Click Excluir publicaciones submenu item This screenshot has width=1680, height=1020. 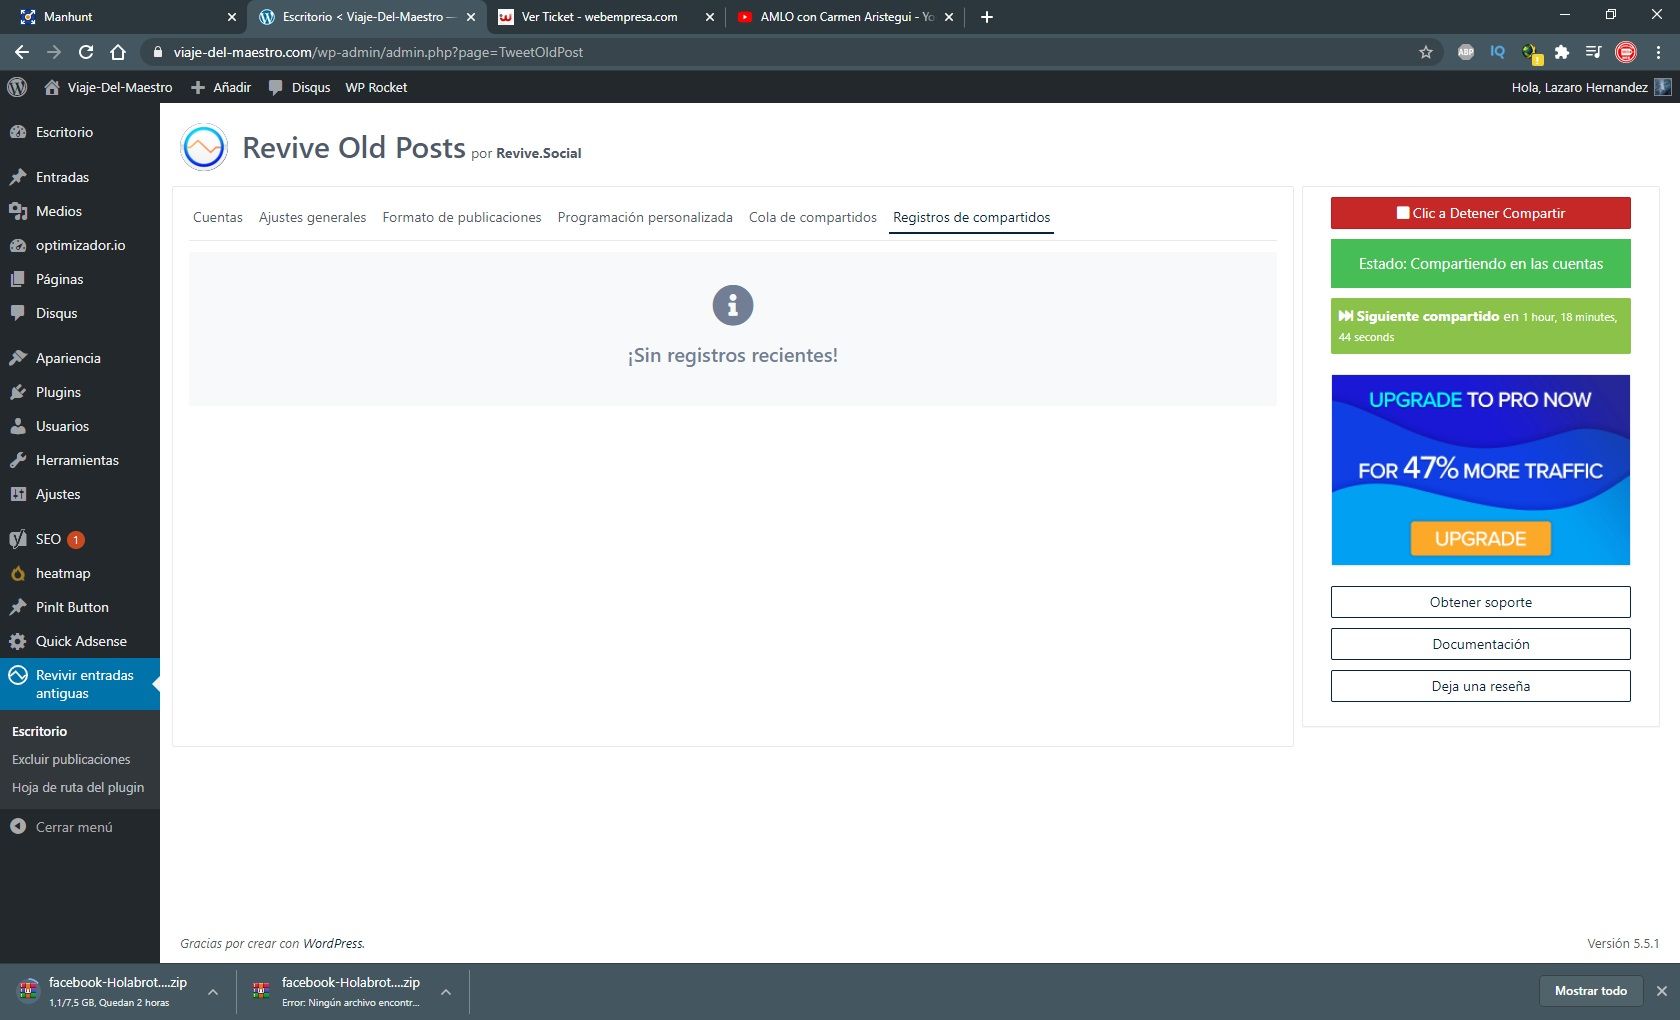tap(71, 759)
